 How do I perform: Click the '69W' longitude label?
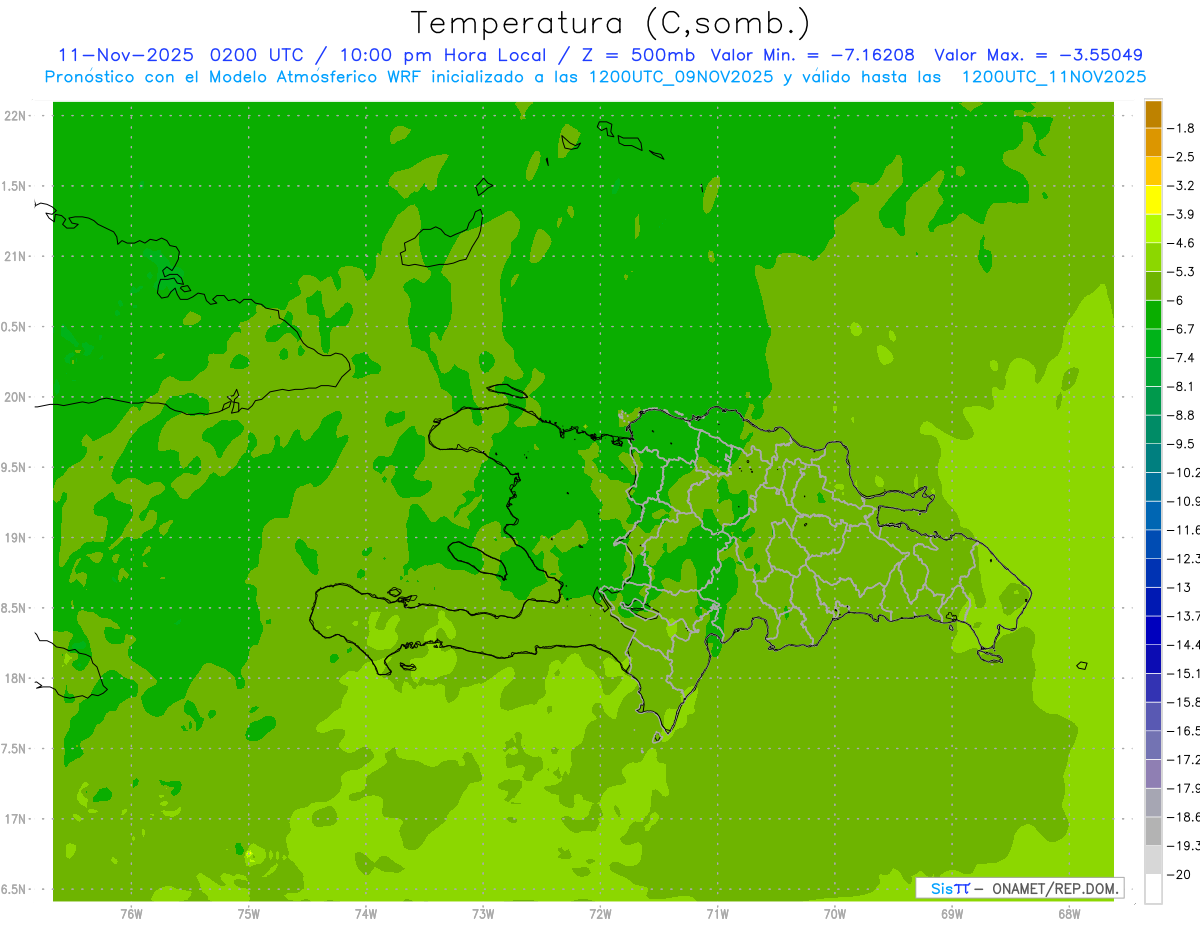pyautogui.click(x=952, y=913)
